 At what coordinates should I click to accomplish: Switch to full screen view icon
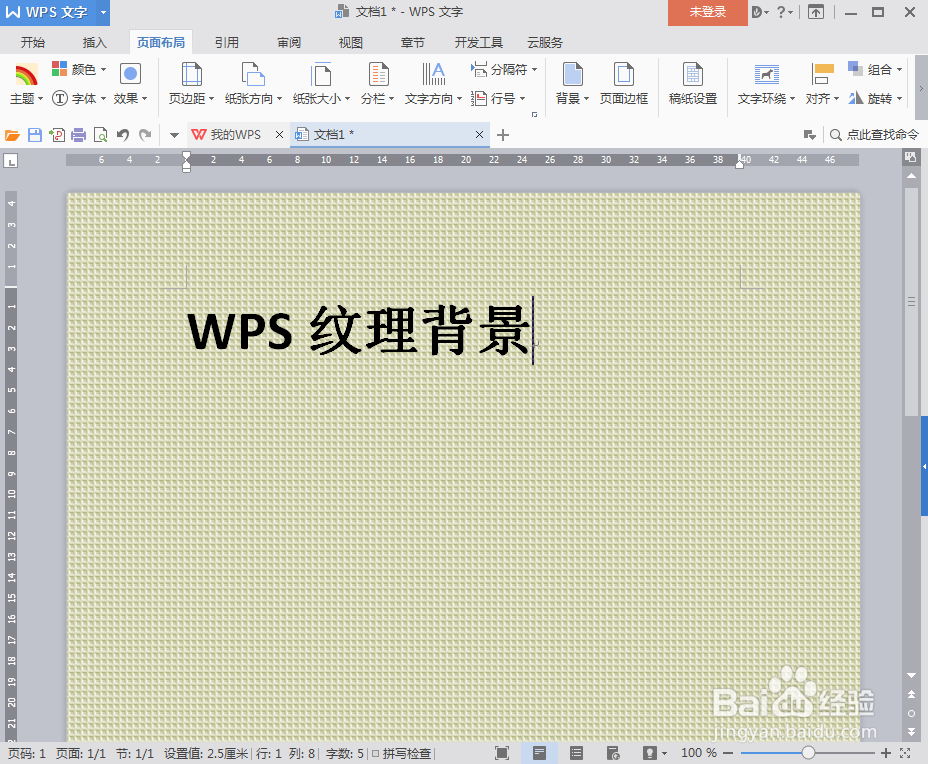[502, 753]
